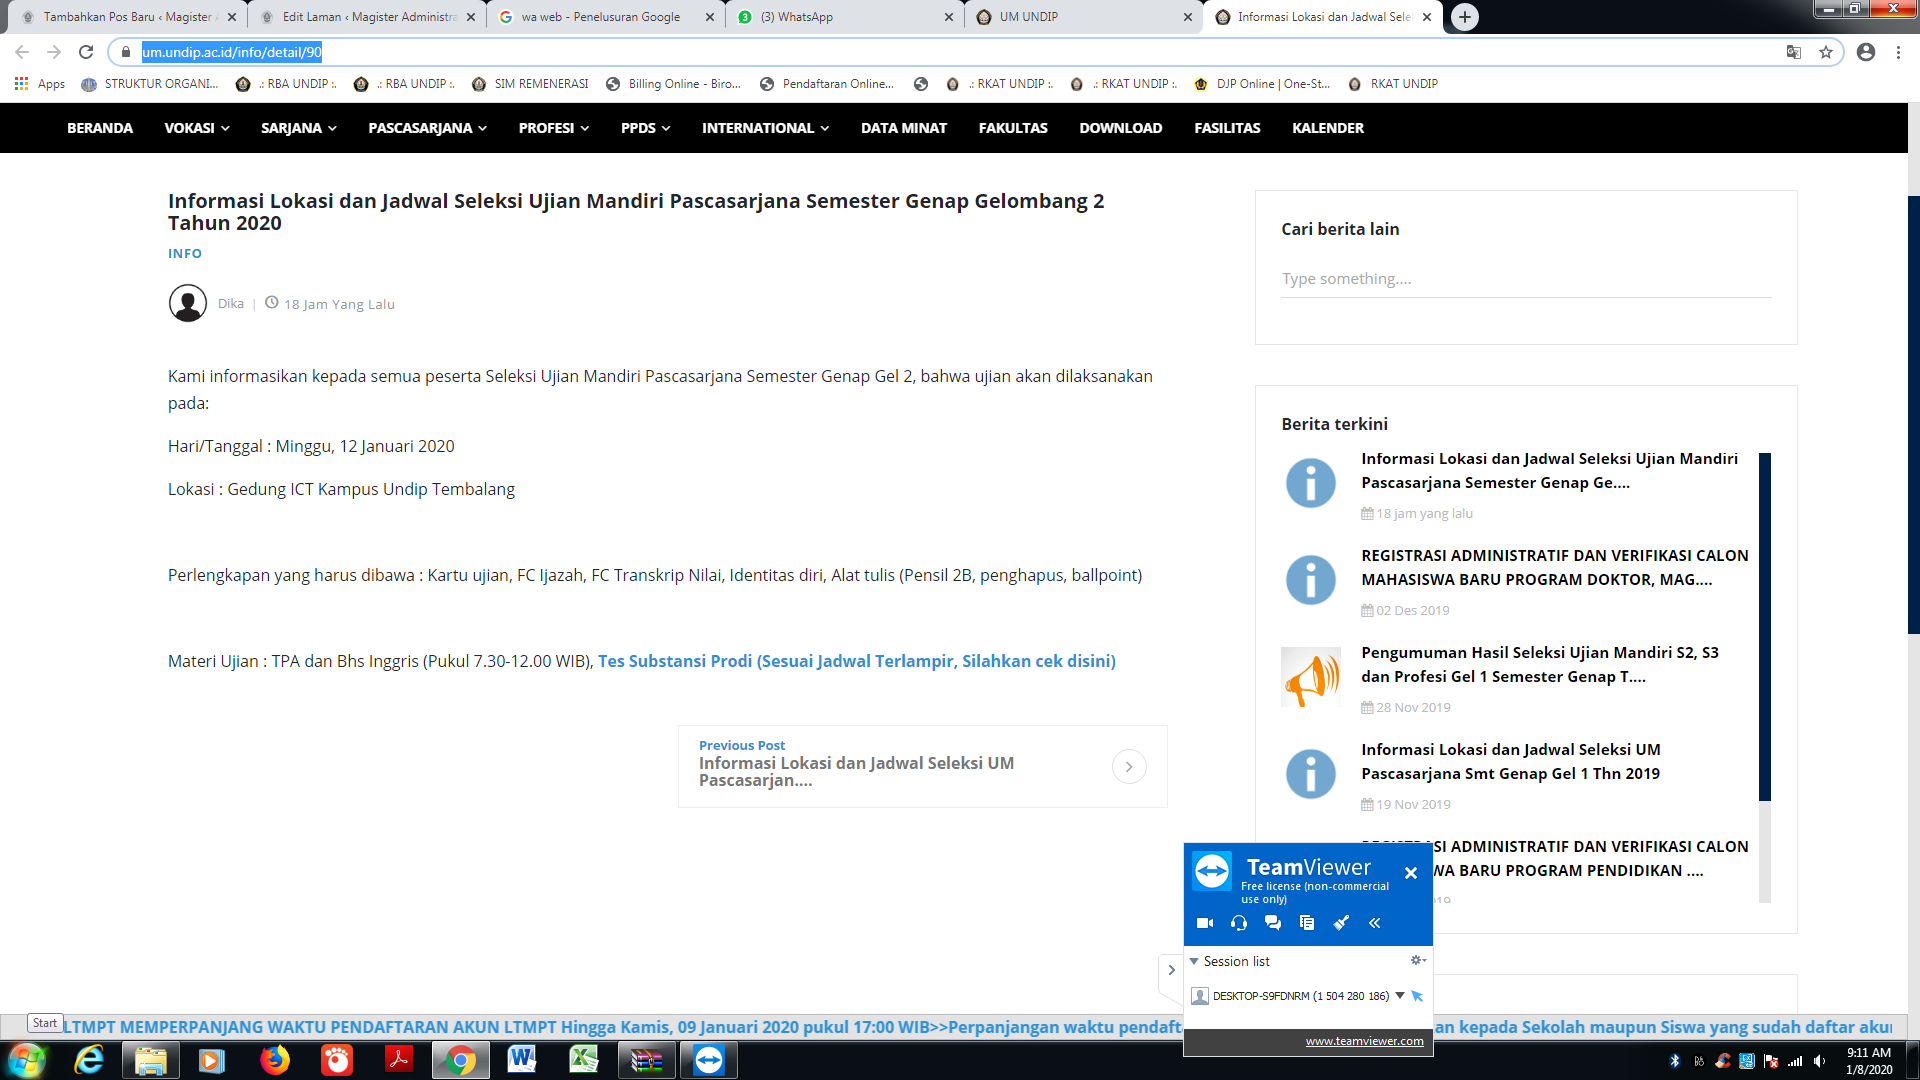This screenshot has height=1080, width=1920.
Task: Toggle remote control pointer for DESKTOP-S9FDNRM
Action: [1417, 996]
